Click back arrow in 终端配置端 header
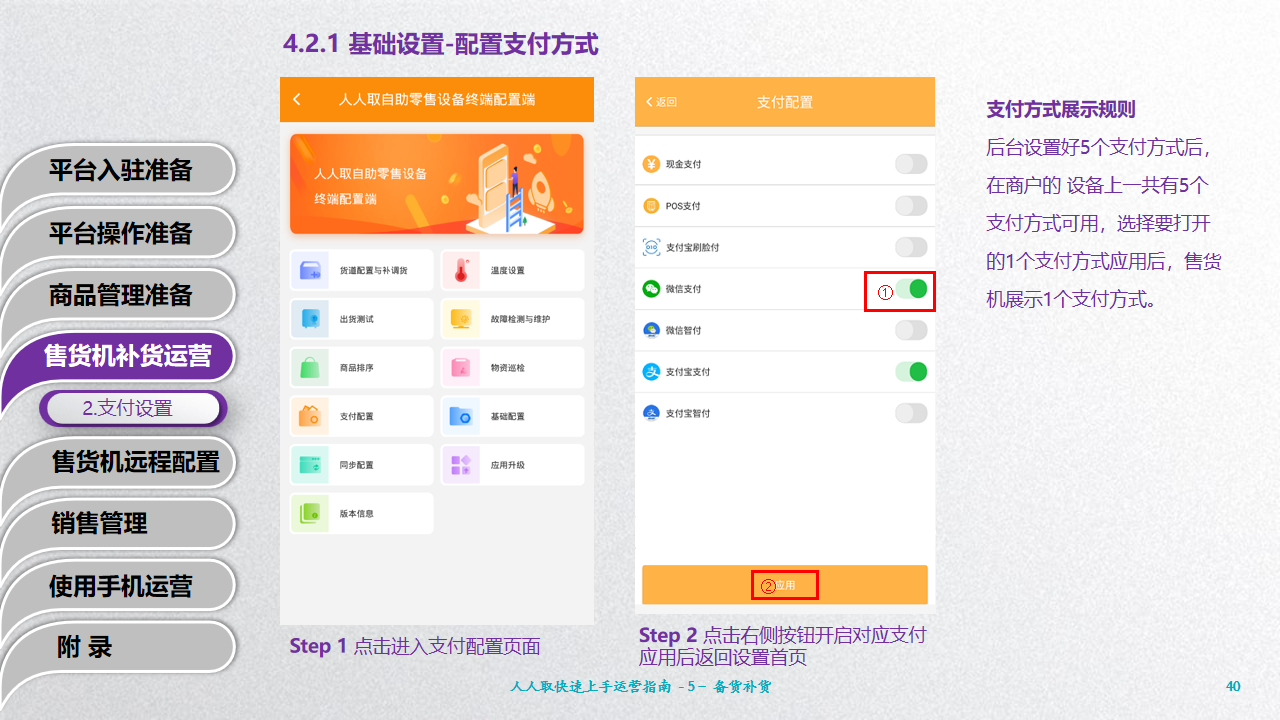Viewport: 1280px width, 720px height. [x=297, y=99]
